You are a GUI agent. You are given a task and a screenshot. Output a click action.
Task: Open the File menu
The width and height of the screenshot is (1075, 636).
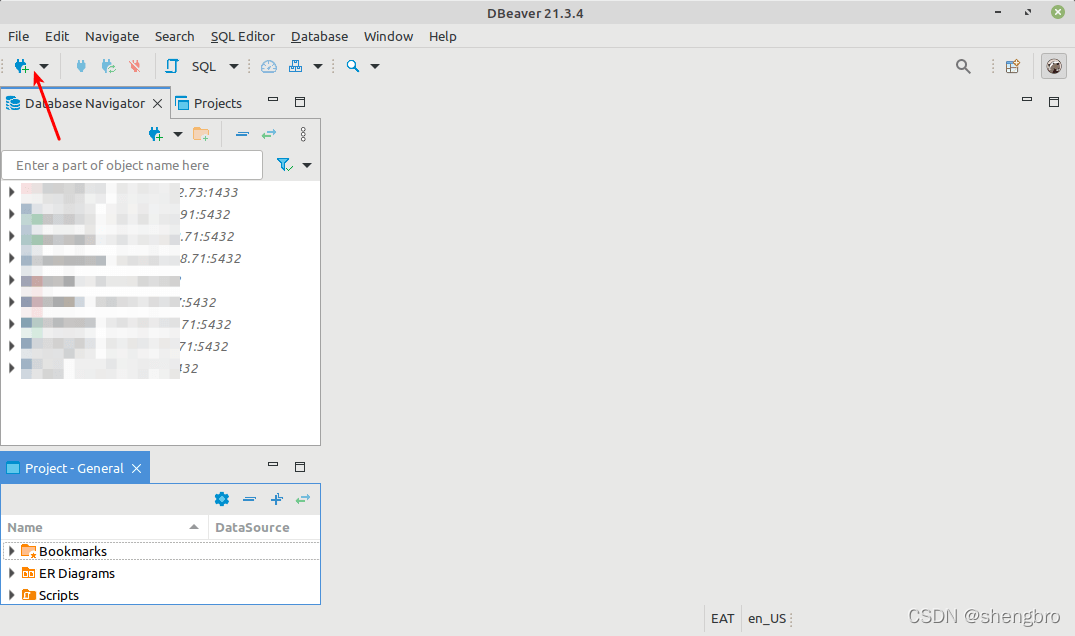pos(19,36)
